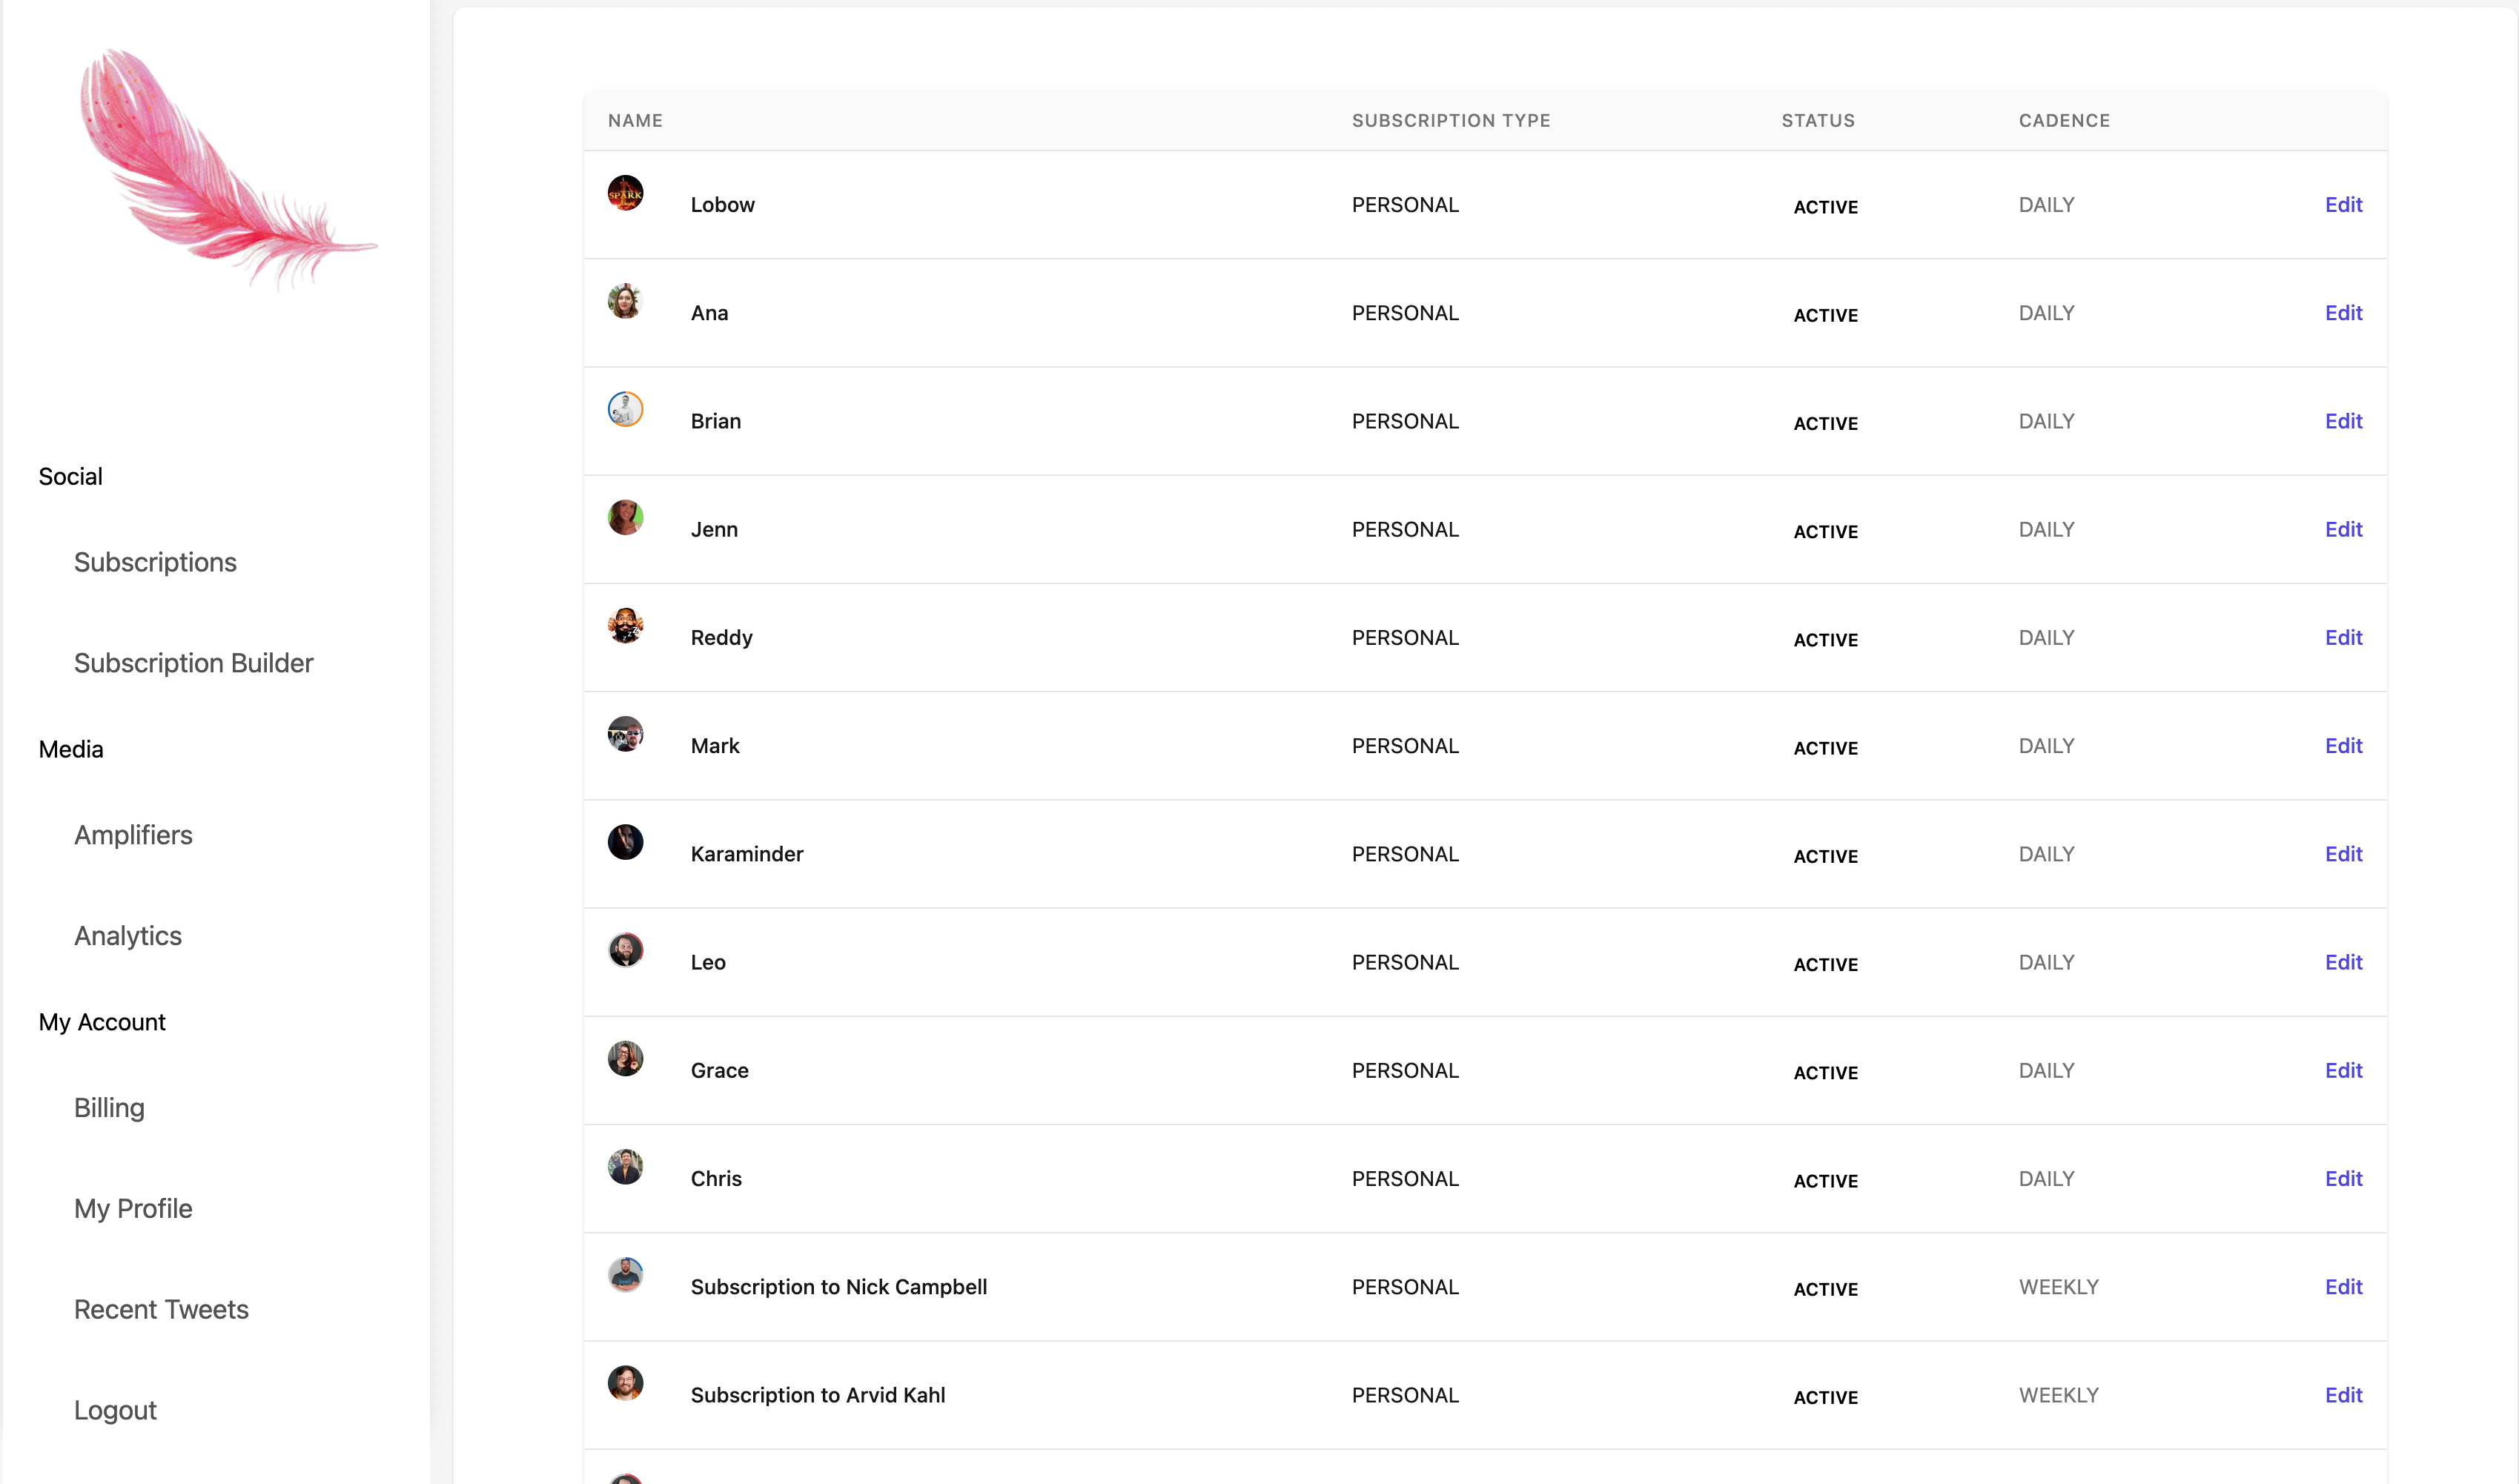Click the pink feather logo
The image size is (2519, 1484).
pos(228,170)
